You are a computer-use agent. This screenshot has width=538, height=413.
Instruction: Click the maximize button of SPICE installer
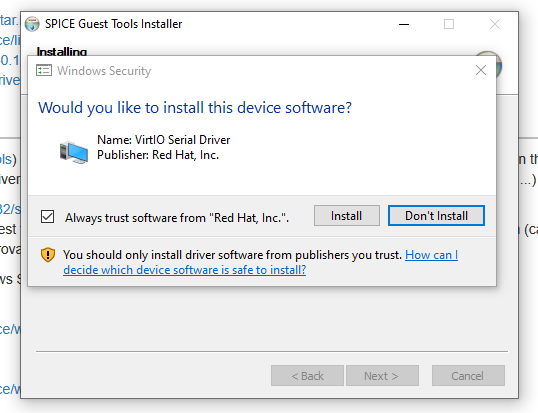(x=449, y=24)
